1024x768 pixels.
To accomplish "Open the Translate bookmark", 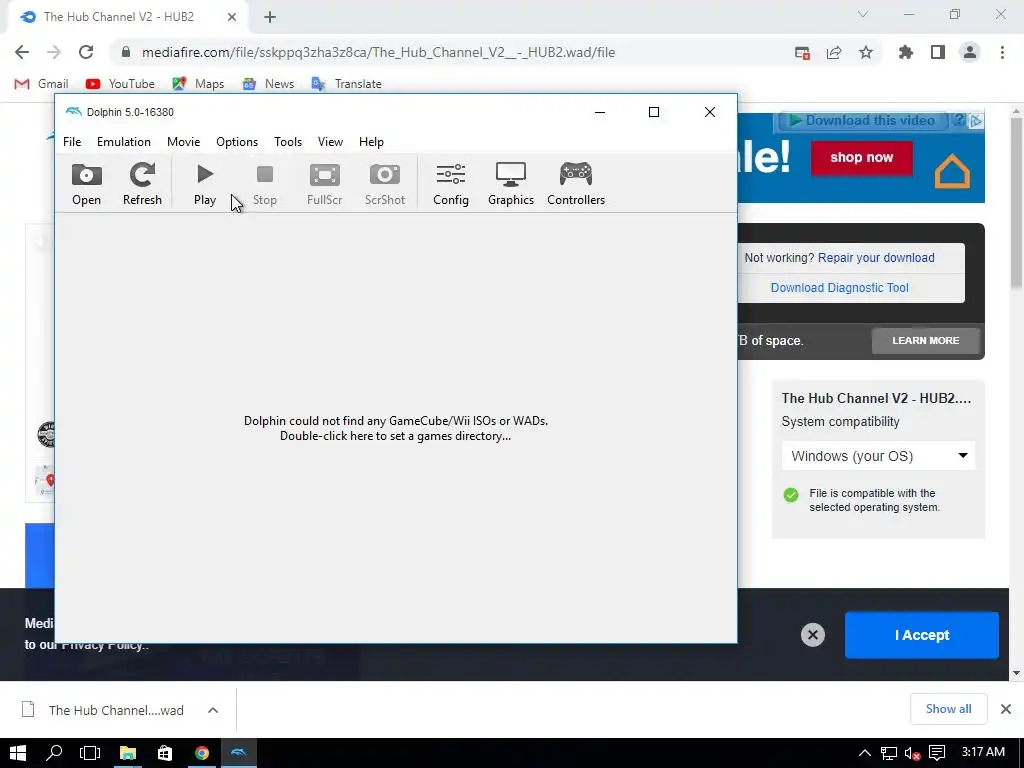I will tap(347, 84).
